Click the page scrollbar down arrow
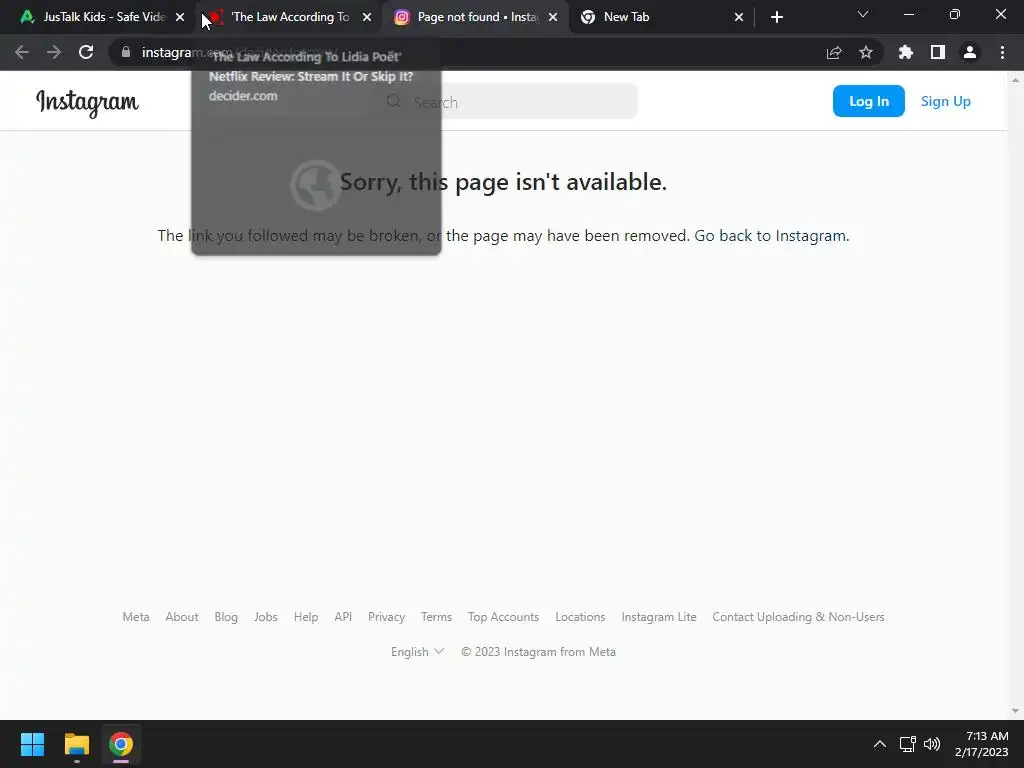The image size is (1024, 768). coord(1015,711)
